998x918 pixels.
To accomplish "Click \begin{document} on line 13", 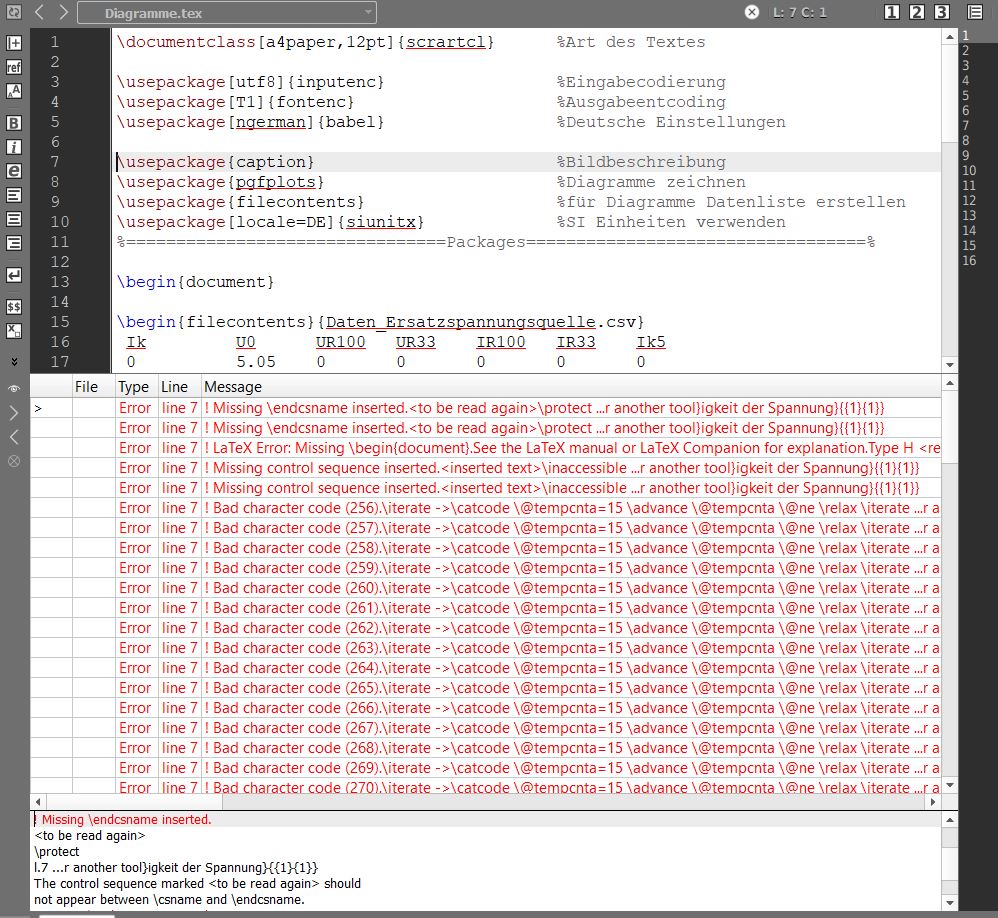I will (195, 282).
